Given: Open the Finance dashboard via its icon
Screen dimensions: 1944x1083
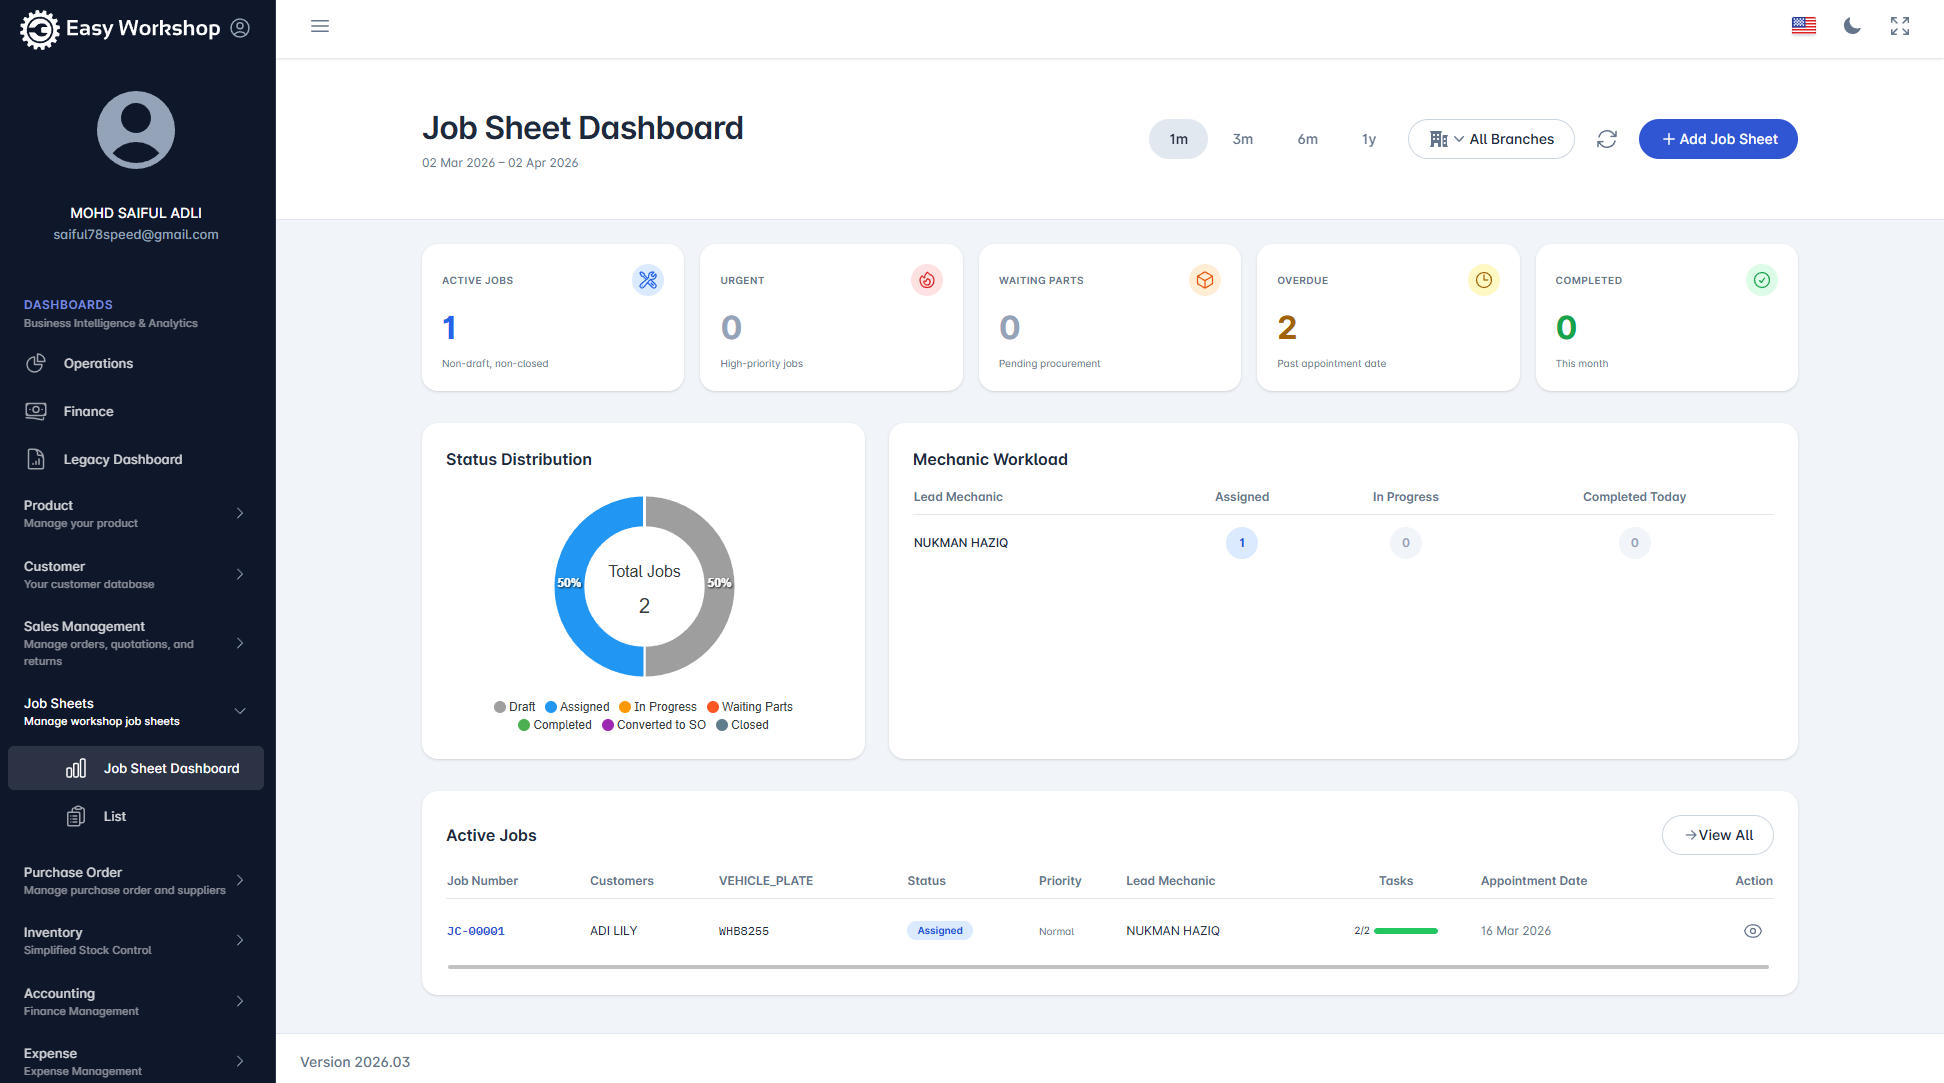Looking at the screenshot, I should tap(36, 411).
